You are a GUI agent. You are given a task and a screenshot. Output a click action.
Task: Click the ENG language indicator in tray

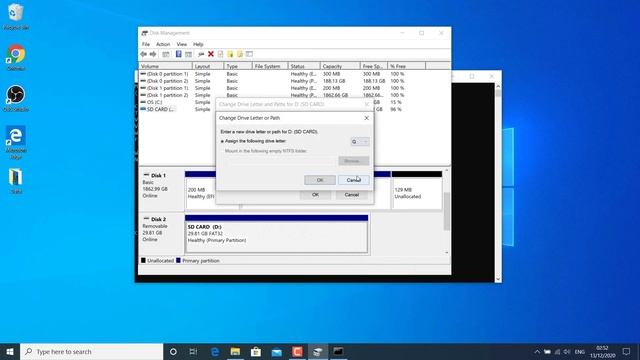580,351
